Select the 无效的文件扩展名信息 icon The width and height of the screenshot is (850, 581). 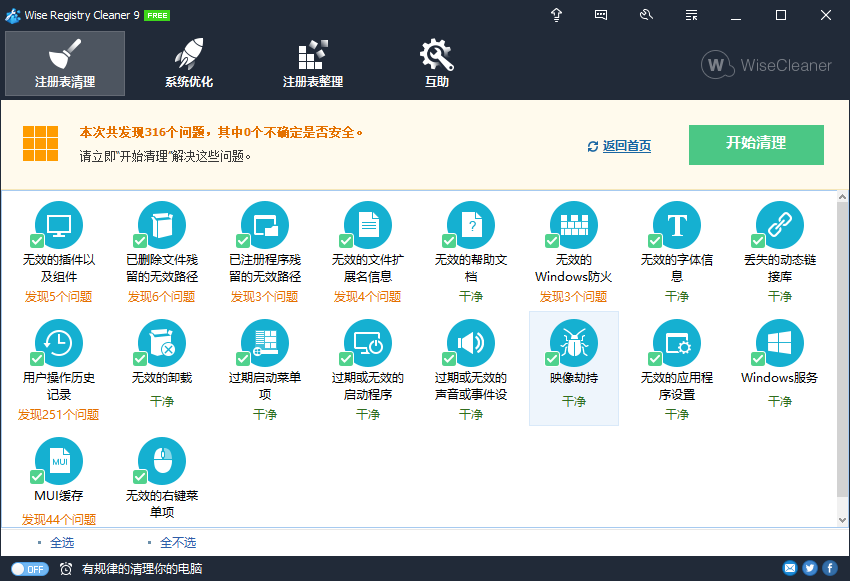pos(368,225)
